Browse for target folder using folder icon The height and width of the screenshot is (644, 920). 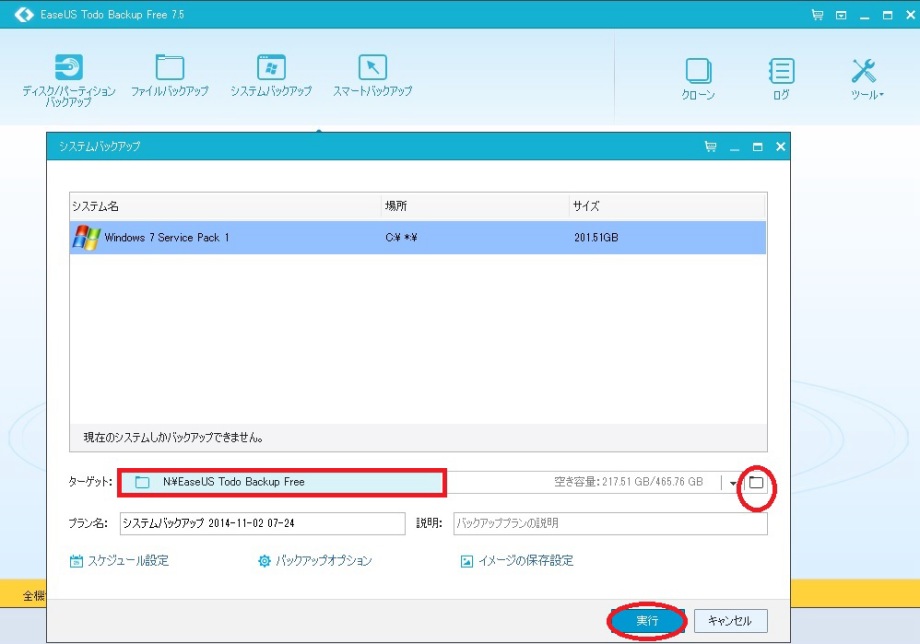[757, 483]
